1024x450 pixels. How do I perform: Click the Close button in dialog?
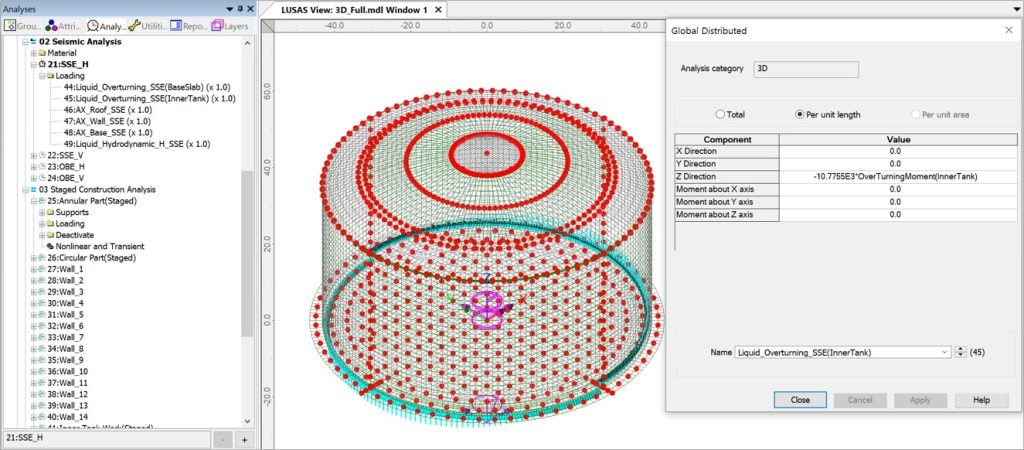pyautogui.click(x=800, y=400)
